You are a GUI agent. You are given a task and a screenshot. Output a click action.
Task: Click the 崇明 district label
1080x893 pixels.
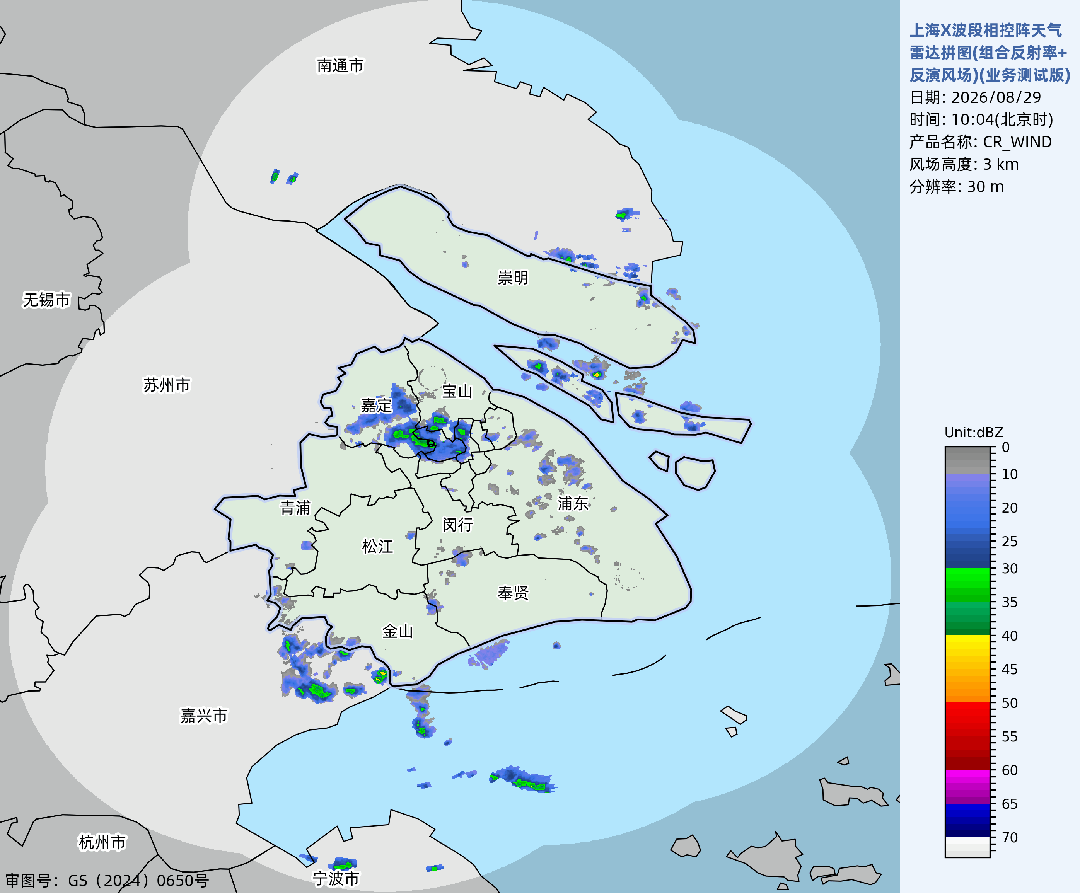[x=512, y=277]
